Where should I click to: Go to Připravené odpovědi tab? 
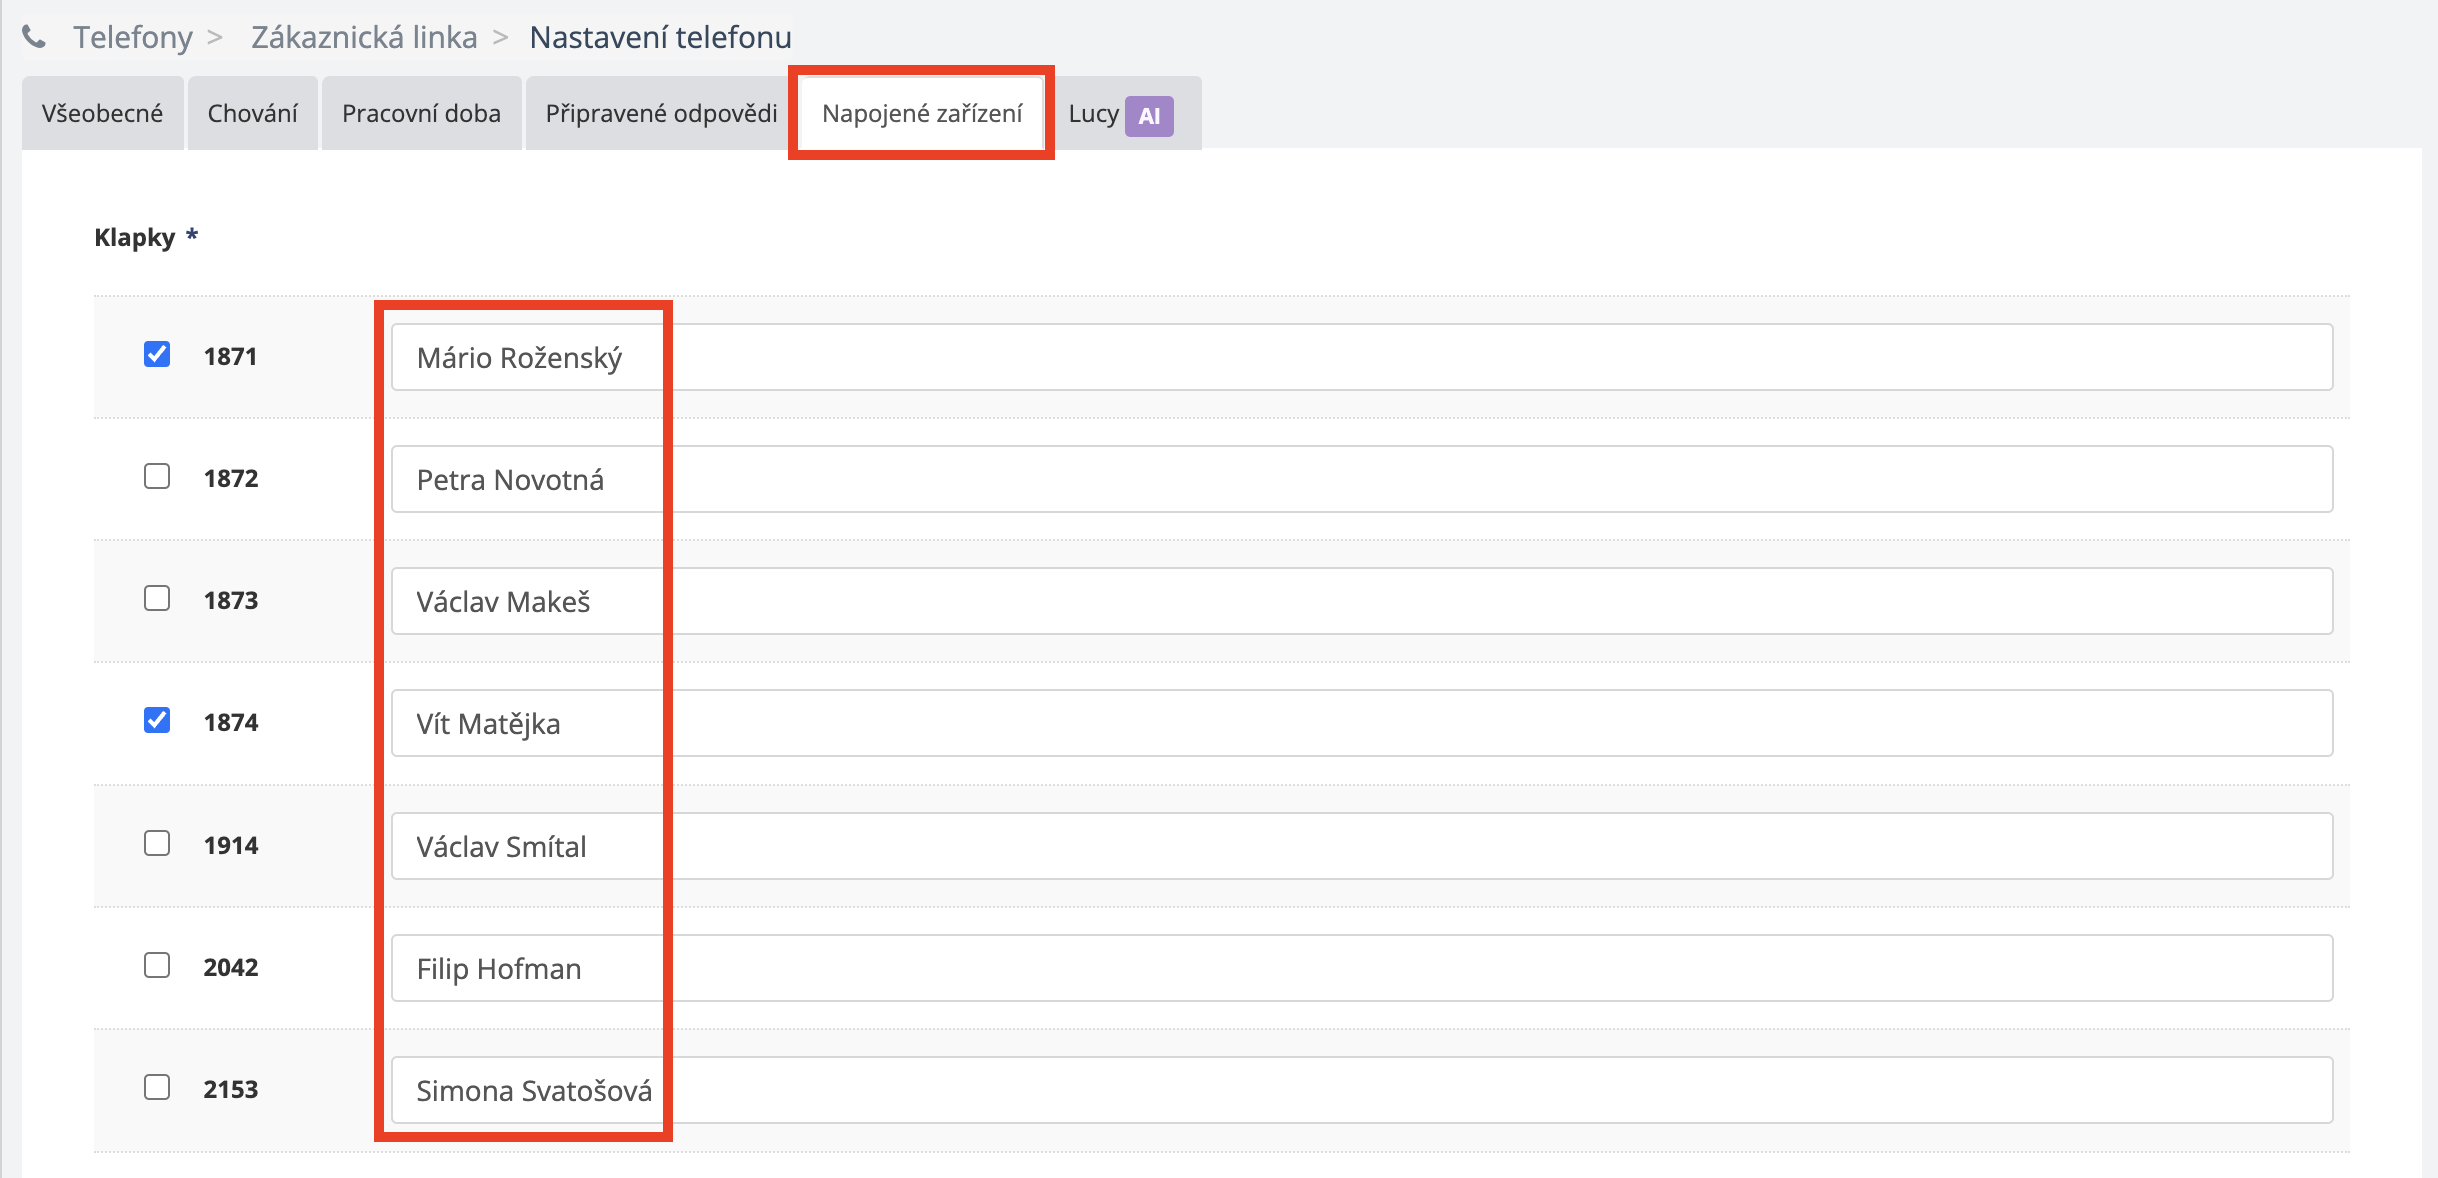click(661, 114)
